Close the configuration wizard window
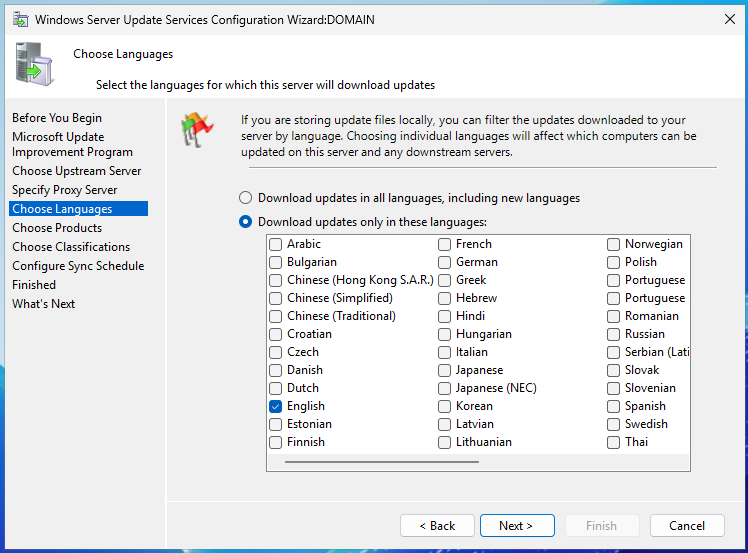 (x=729, y=20)
